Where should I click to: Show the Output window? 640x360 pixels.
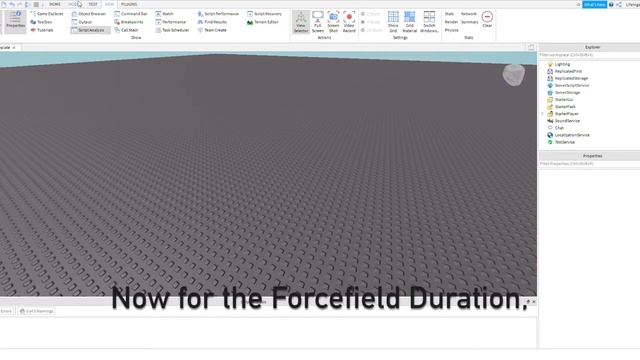pyautogui.click(x=82, y=22)
